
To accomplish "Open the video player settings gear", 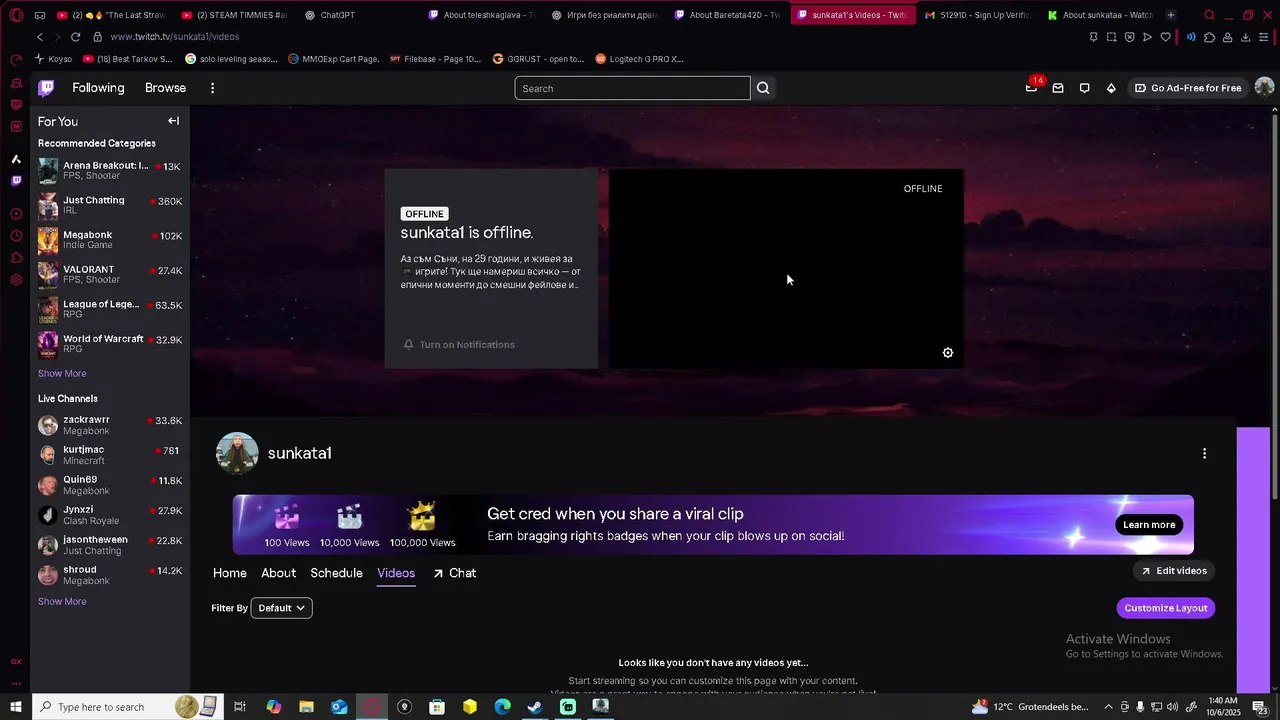I will click(948, 353).
